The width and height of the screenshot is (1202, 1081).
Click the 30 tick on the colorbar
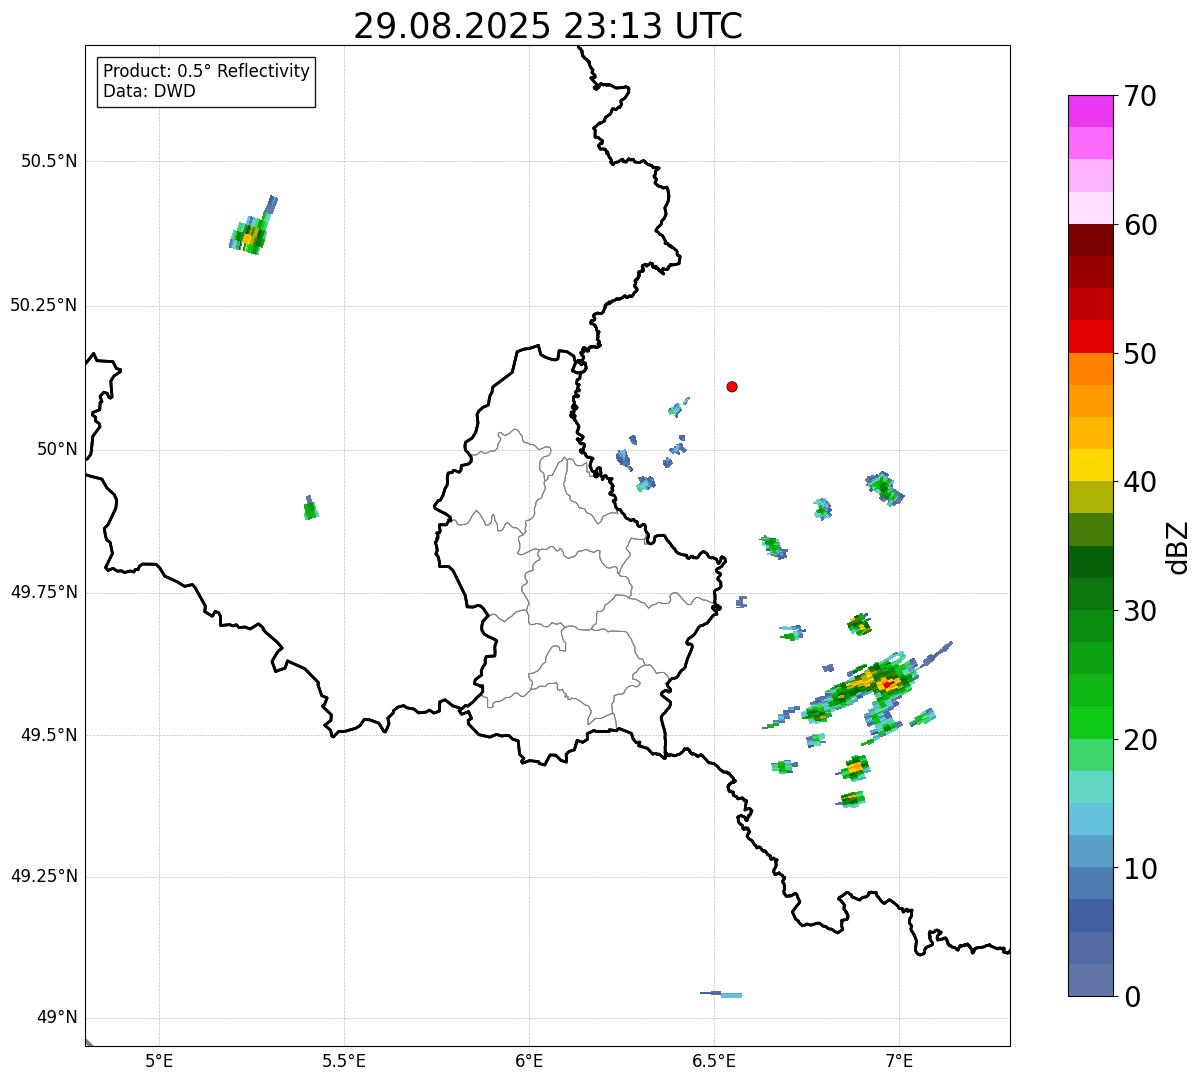click(1140, 612)
